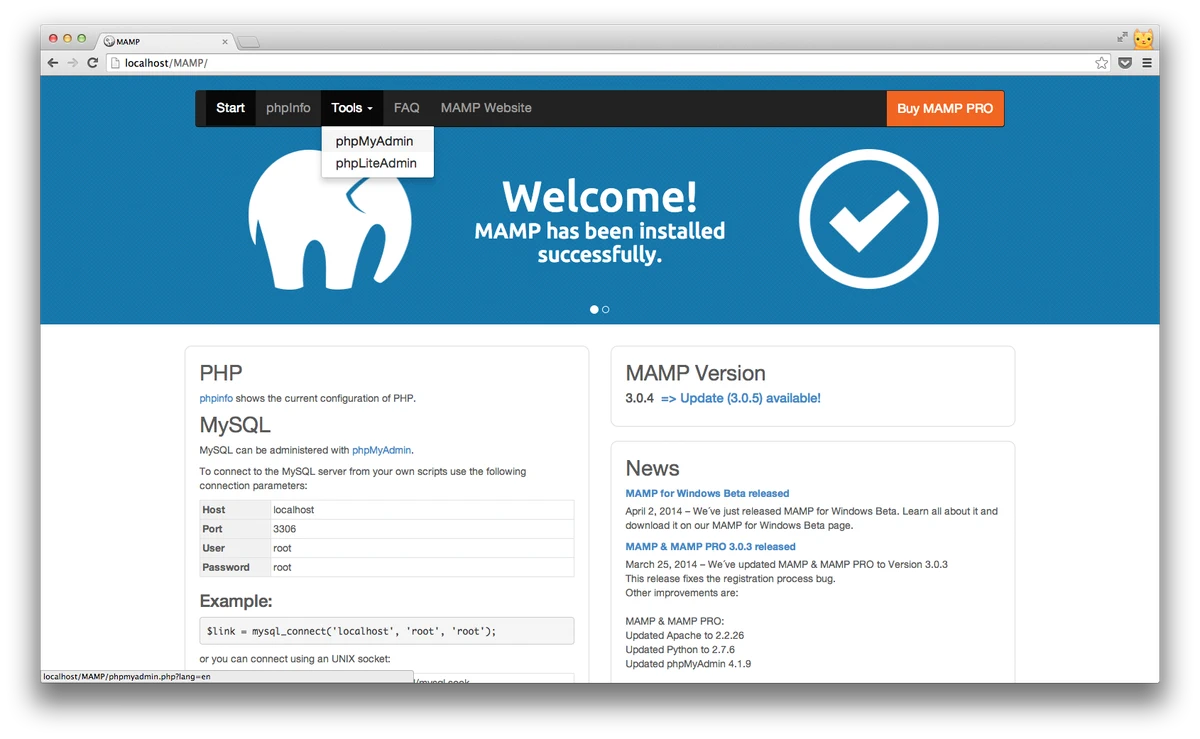Click the MySQL section heading
1200x739 pixels.
[x=235, y=425]
